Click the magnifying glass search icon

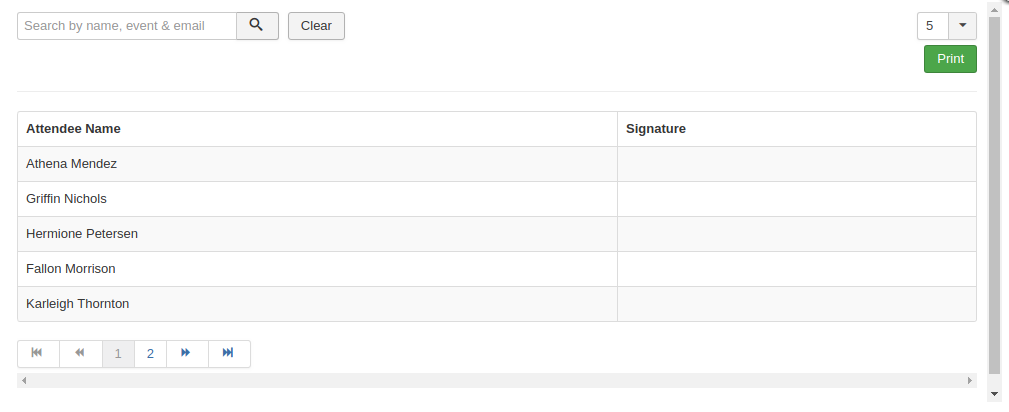point(257,26)
